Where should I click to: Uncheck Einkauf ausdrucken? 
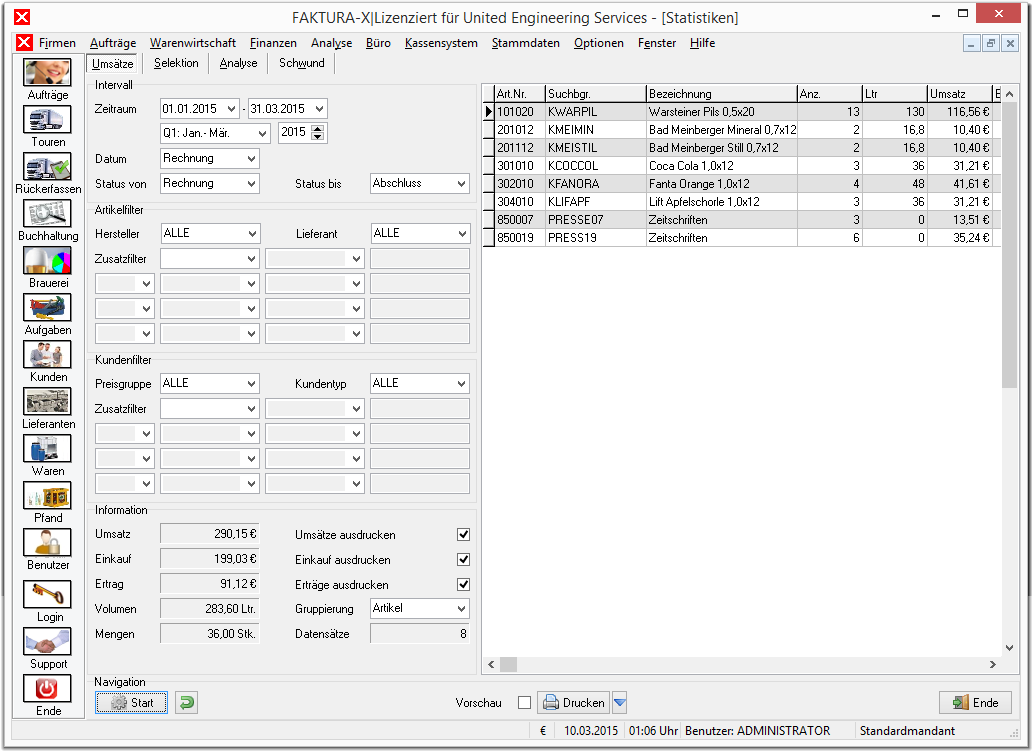[x=463, y=559]
